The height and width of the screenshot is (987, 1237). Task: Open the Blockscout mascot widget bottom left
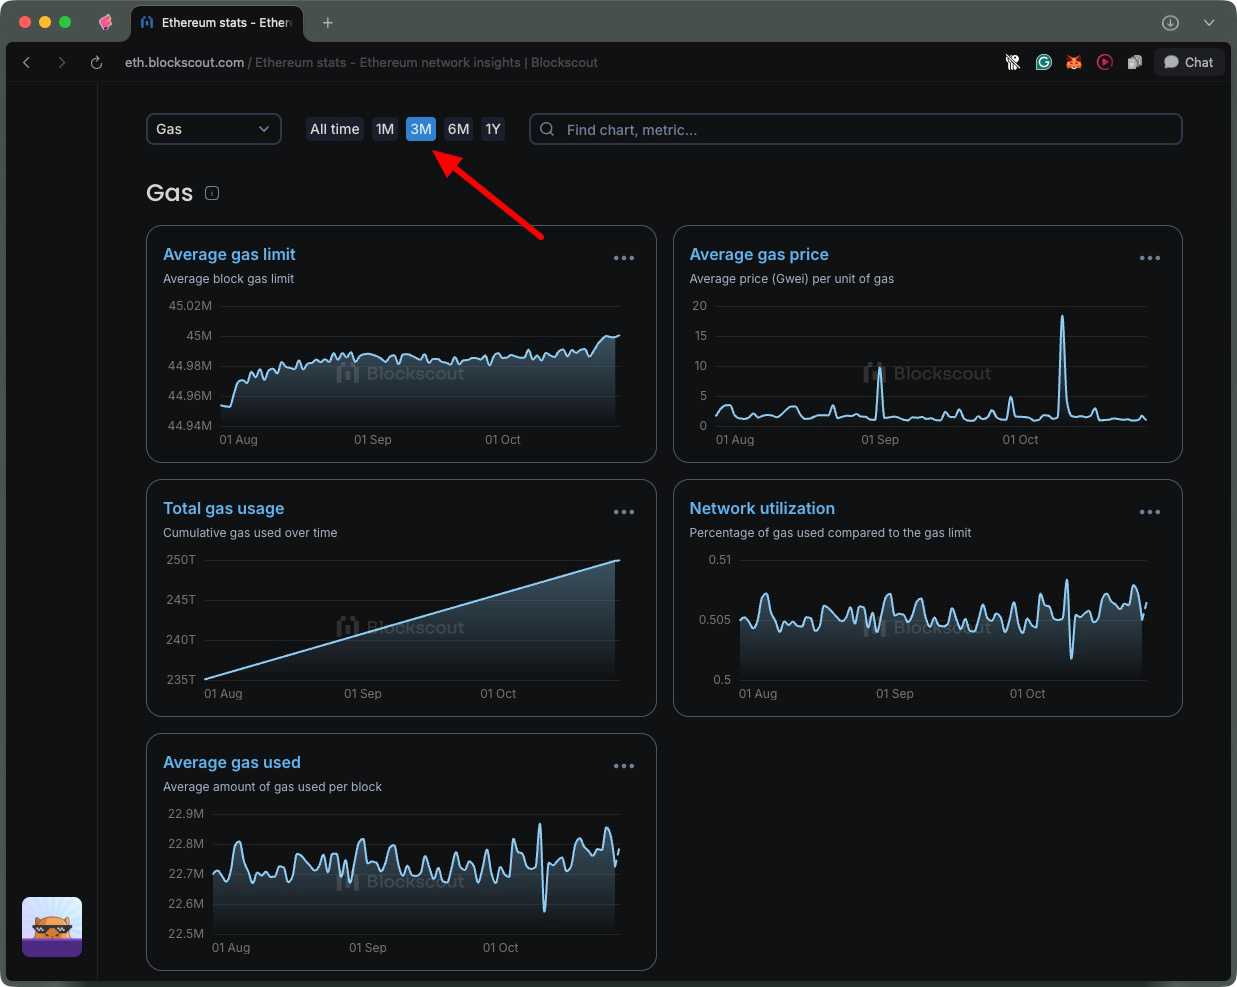click(51, 926)
